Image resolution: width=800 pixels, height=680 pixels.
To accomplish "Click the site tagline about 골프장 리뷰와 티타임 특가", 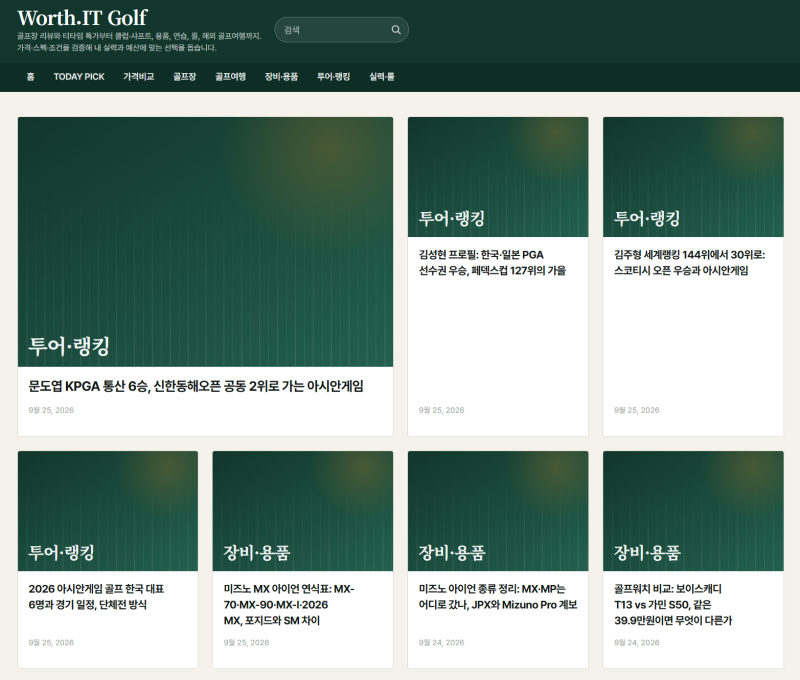I will [139, 42].
